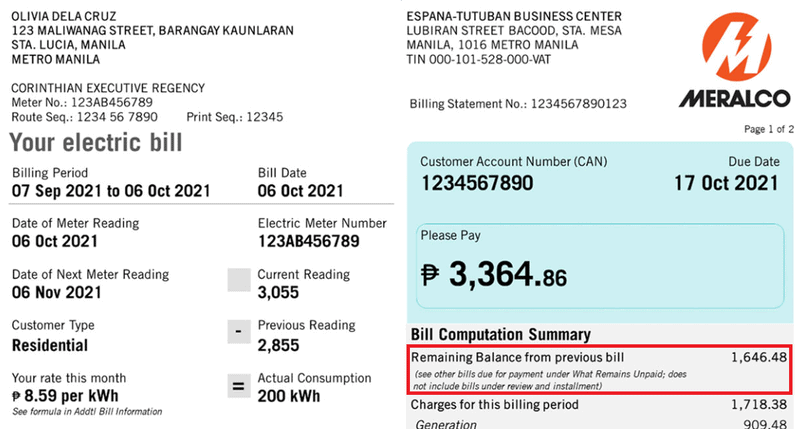Viewport: 800px width, 429px height.
Task: Click rate ₱ 8.59 per kWh
Action: click(65, 396)
